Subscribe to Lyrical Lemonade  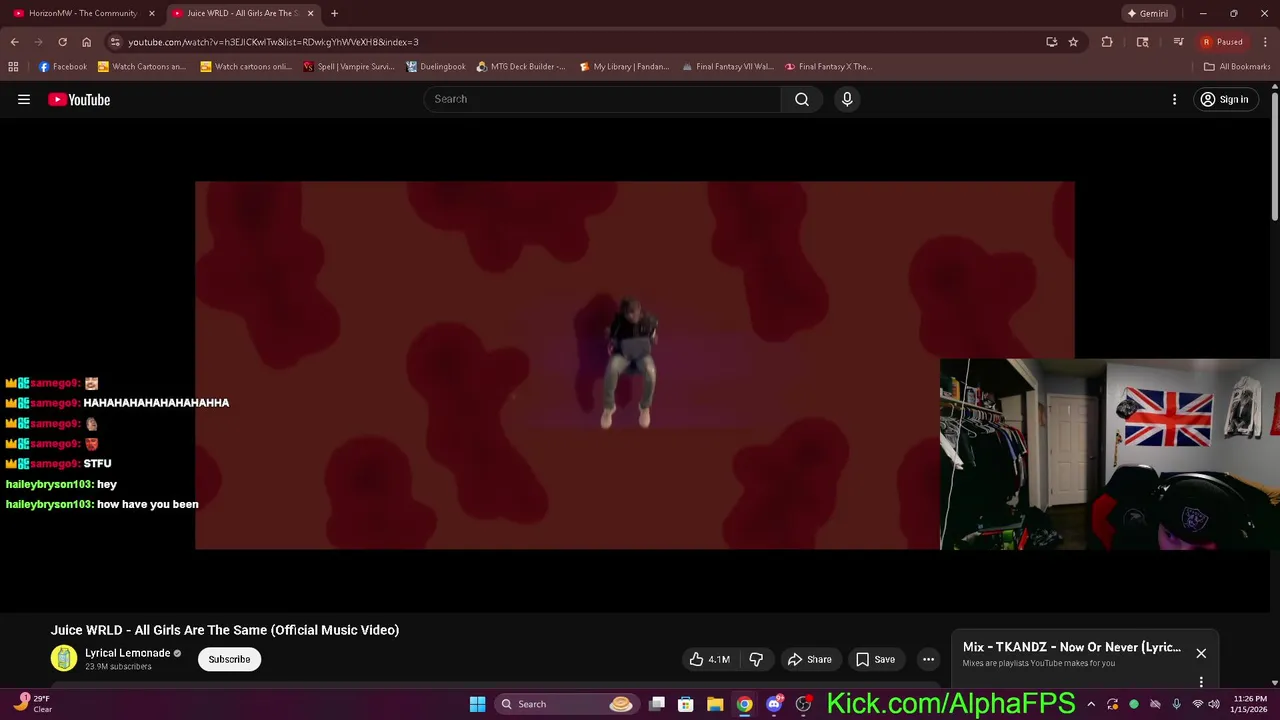[x=229, y=659]
